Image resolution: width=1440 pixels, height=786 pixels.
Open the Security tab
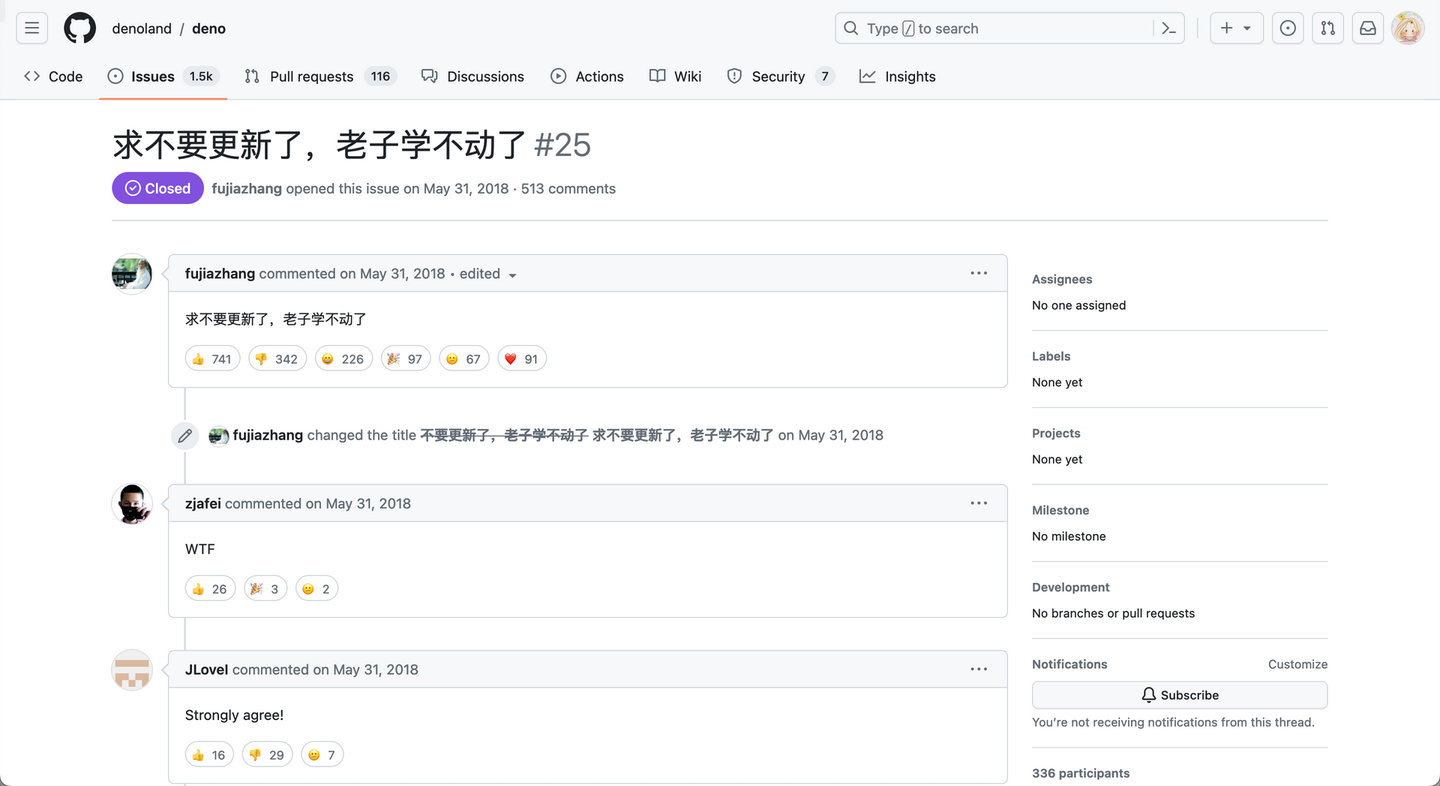(780, 76)
